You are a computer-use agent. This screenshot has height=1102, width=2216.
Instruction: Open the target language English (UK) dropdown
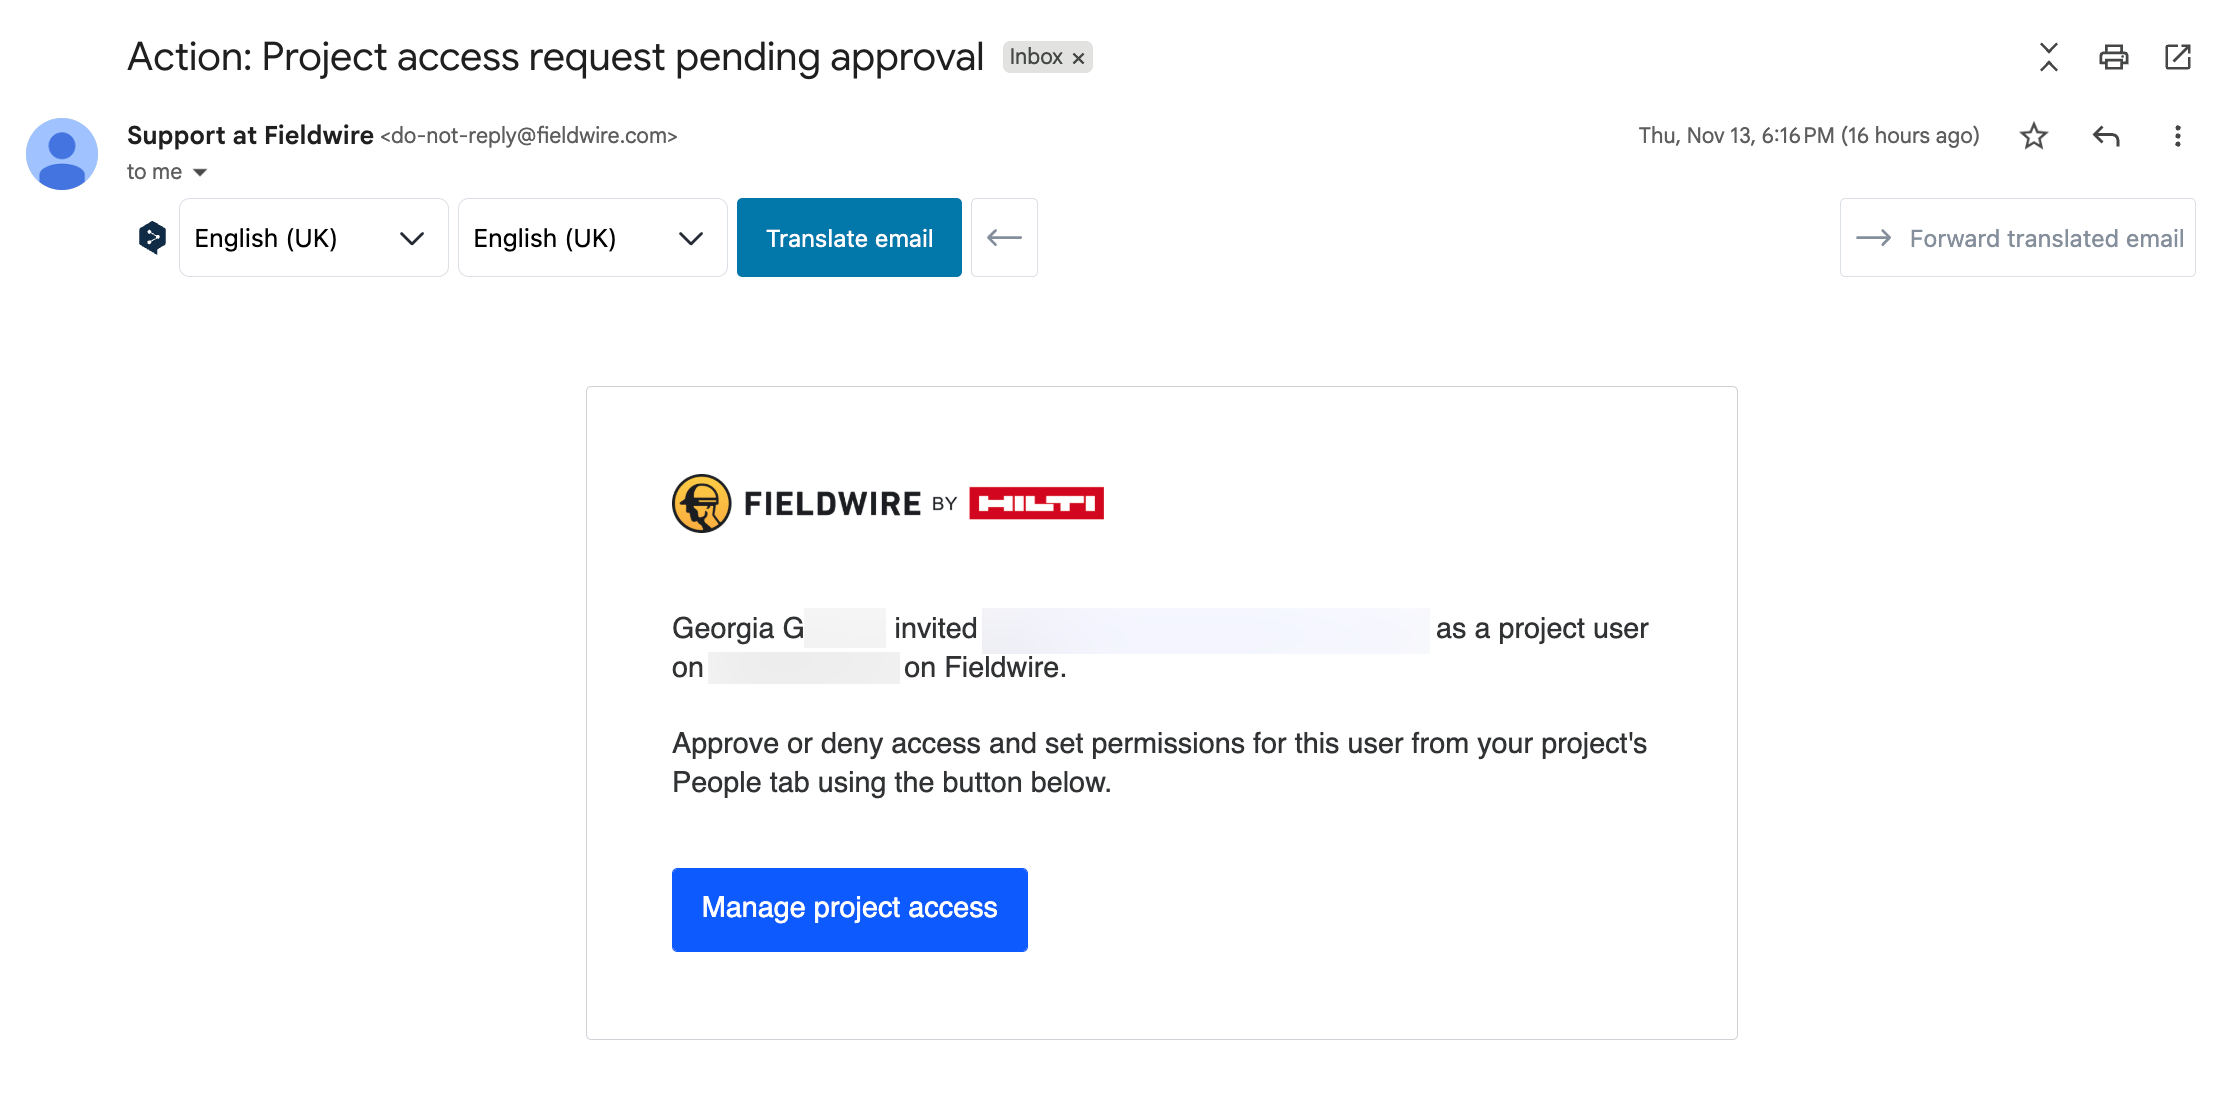(592, 238)
